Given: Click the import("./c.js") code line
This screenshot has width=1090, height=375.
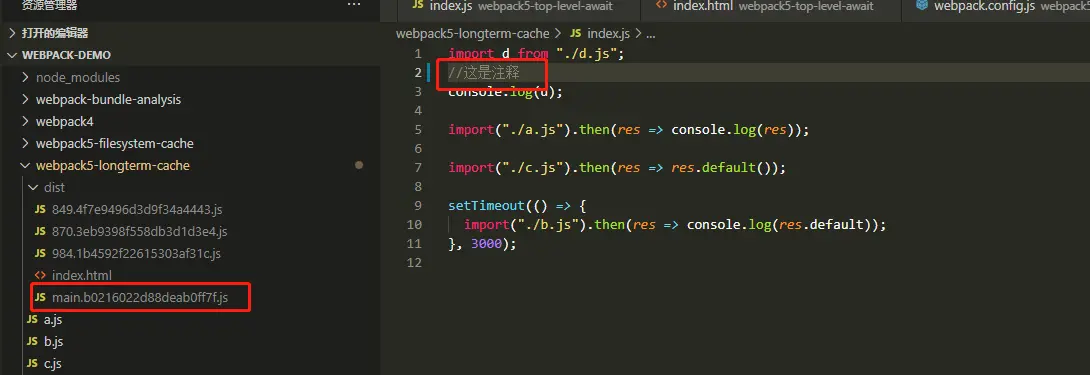Looking at the screenshot, I should pyautogui.click(x=617, y=168).
